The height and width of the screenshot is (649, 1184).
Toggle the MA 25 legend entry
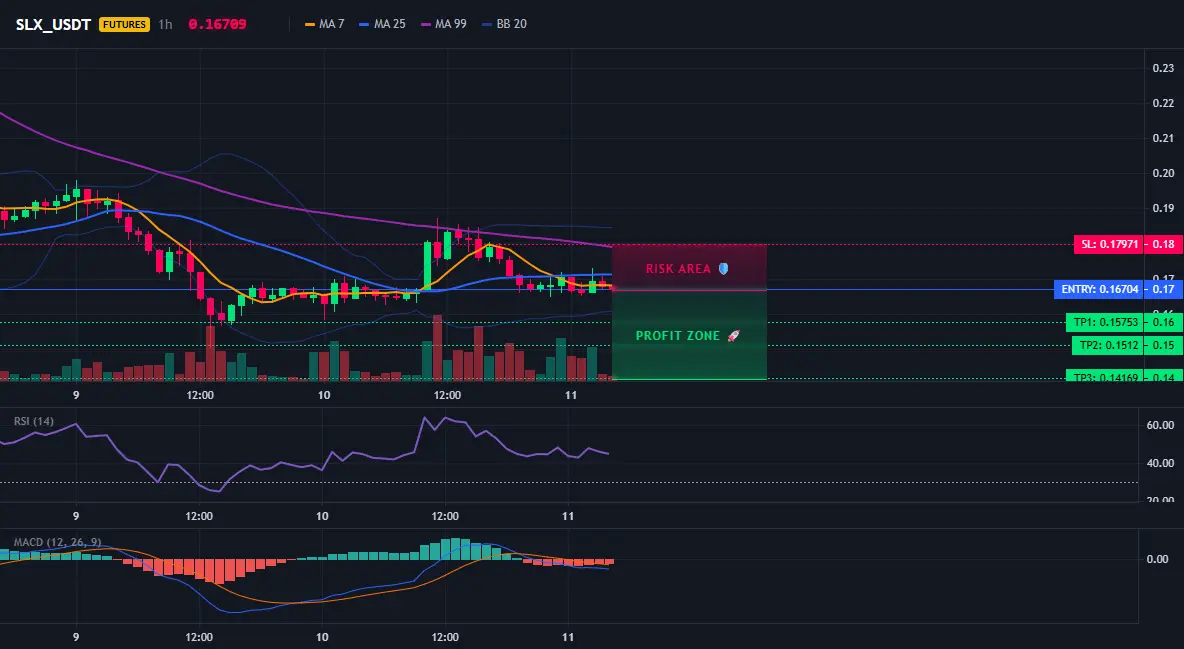[383, 24]
